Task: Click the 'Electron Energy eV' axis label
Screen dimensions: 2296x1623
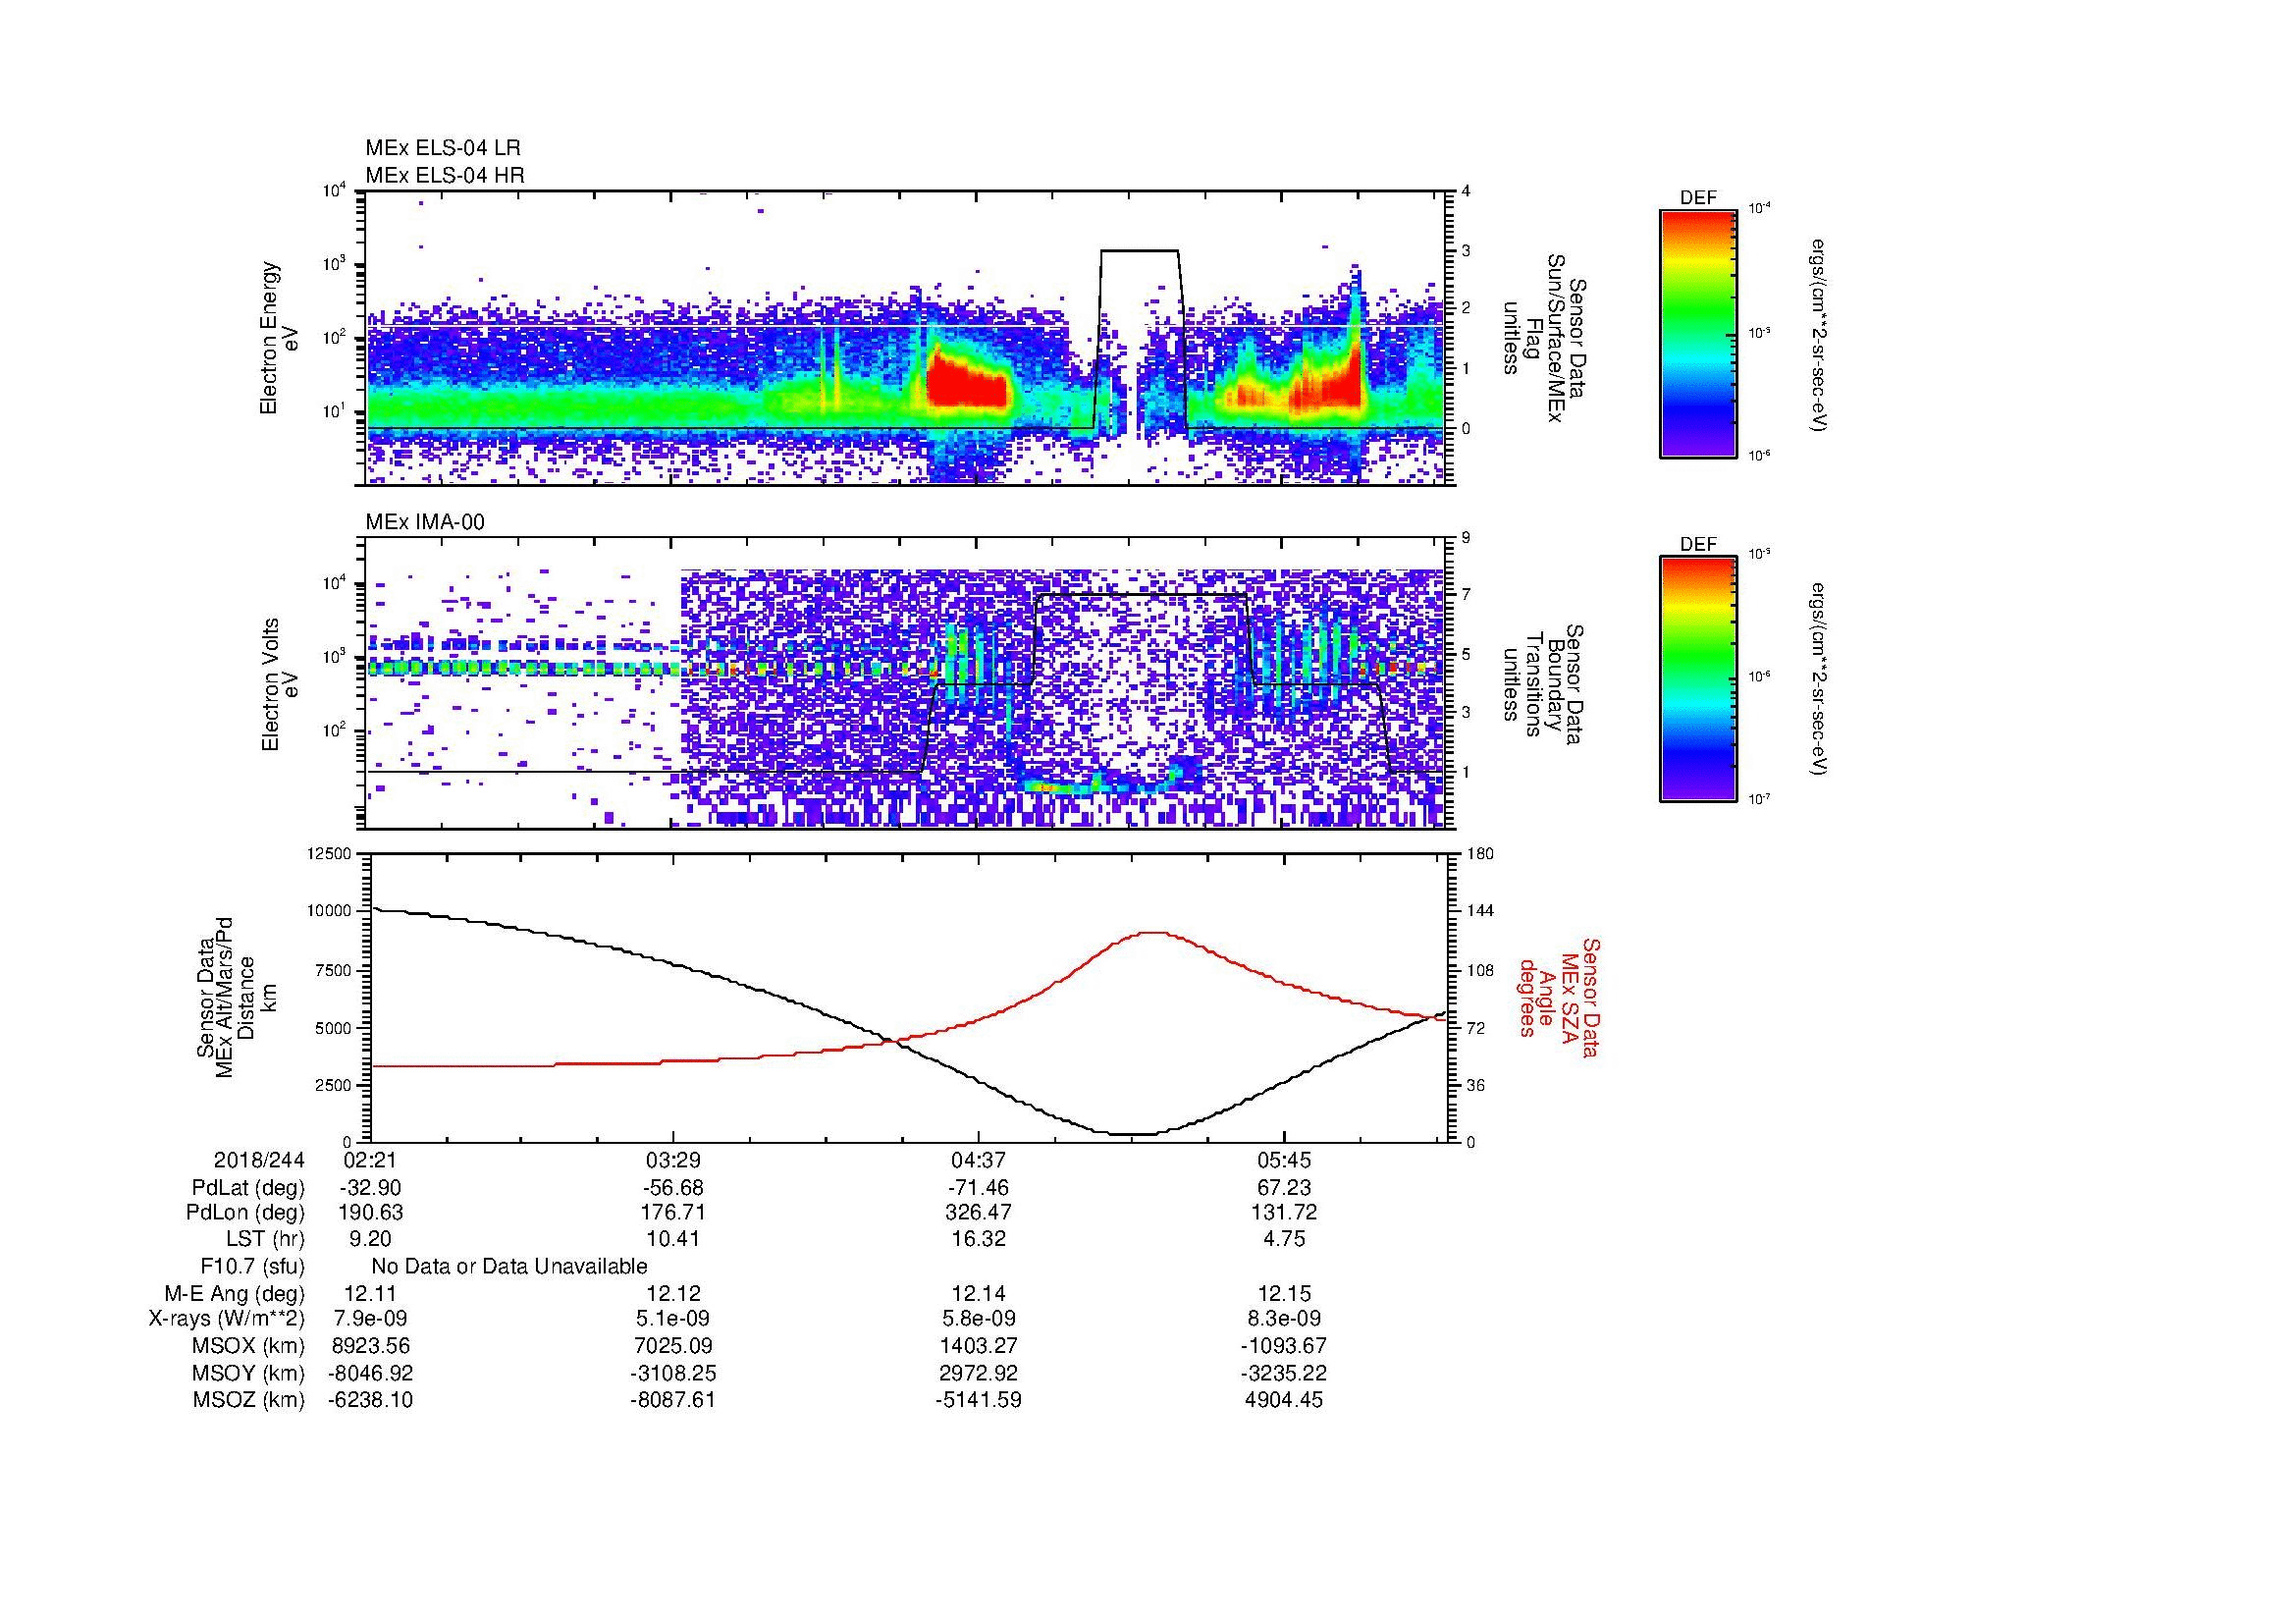Action: point(279,338)
